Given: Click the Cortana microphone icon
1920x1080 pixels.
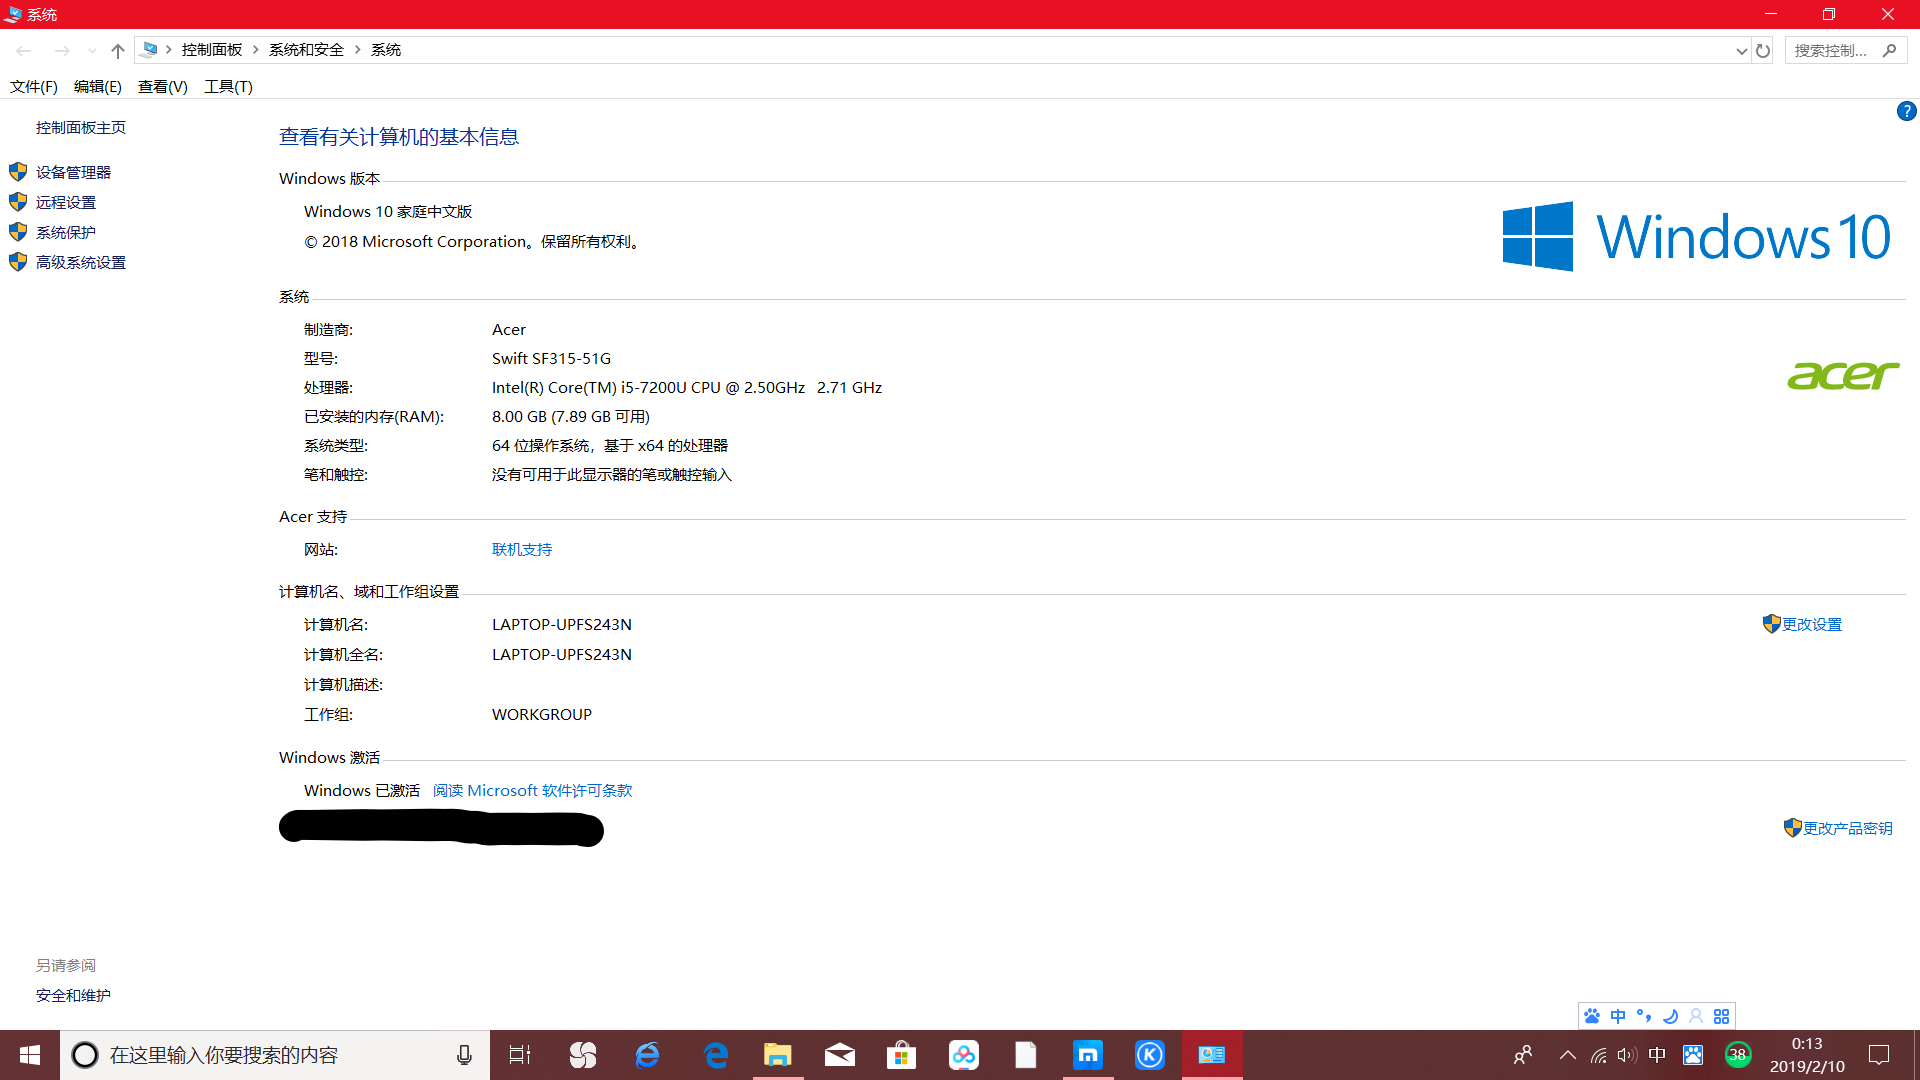Looking at the screenshot, I should click(464, 1055).
